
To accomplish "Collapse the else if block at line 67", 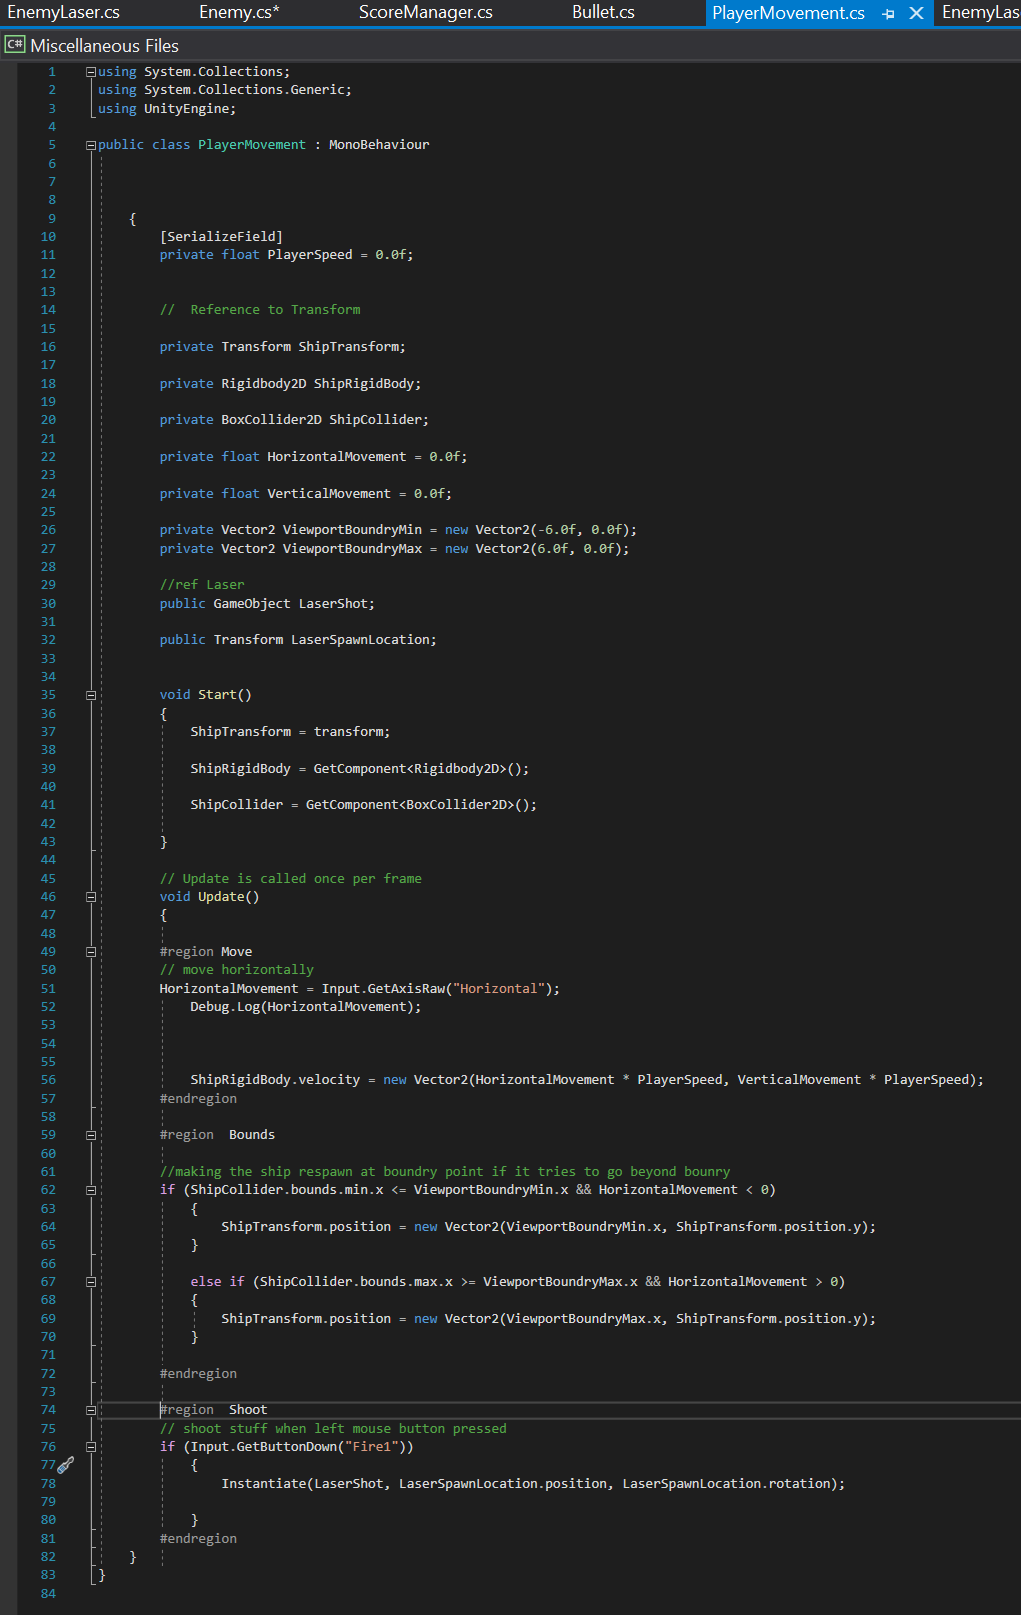I will pos(91,1282).
